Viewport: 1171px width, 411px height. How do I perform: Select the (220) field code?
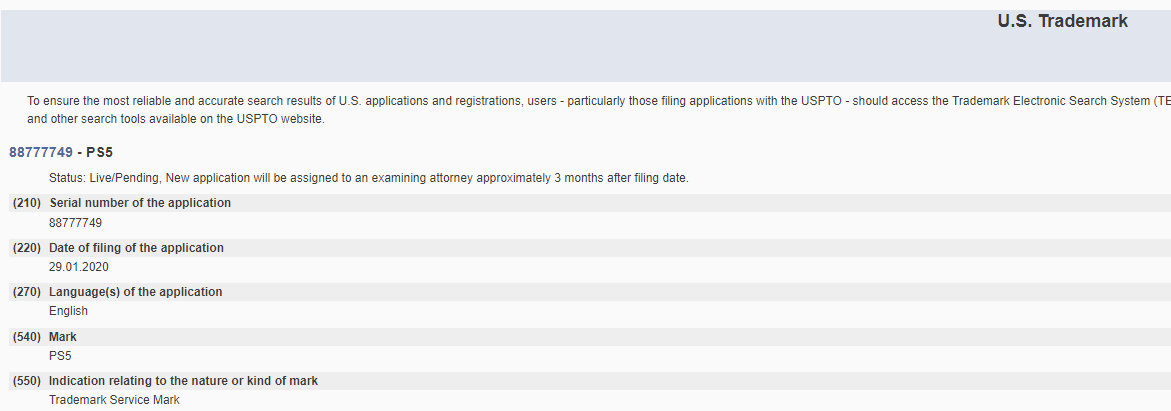click(x=26, y=248)
